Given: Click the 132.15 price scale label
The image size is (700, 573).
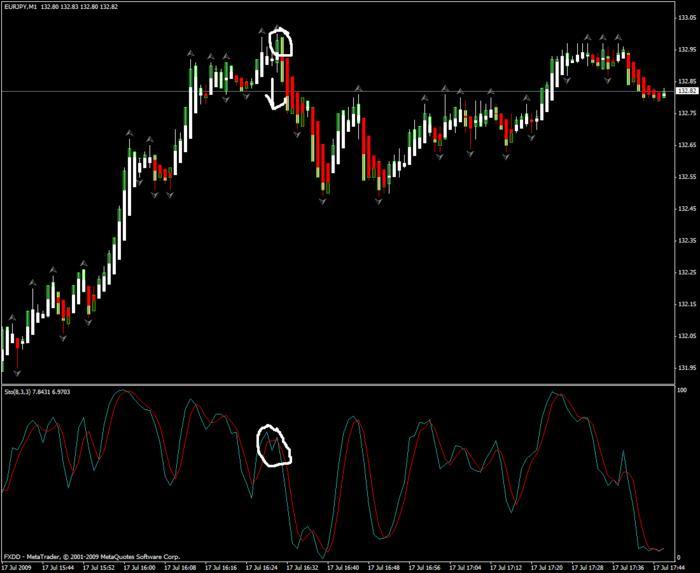Looking at the screenshot, I should point(687,304).
